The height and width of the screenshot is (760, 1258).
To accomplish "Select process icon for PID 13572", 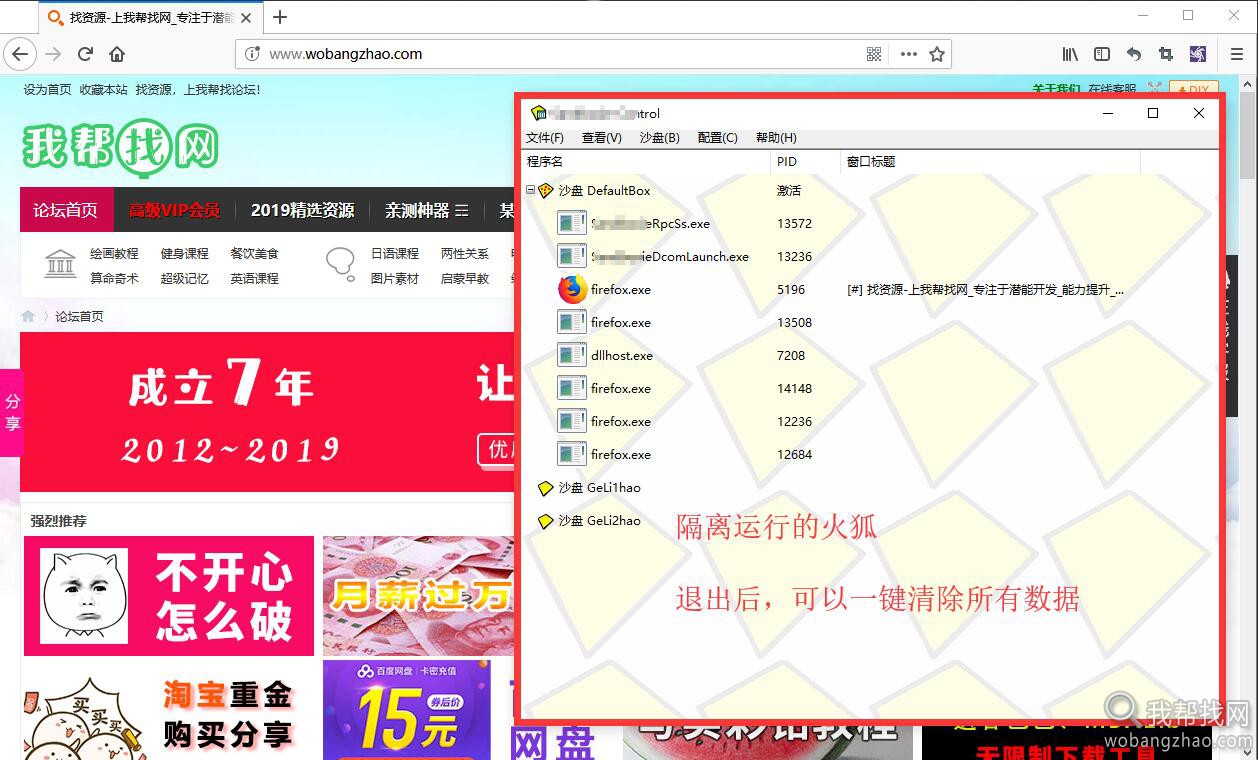I will tap(572, 223).
